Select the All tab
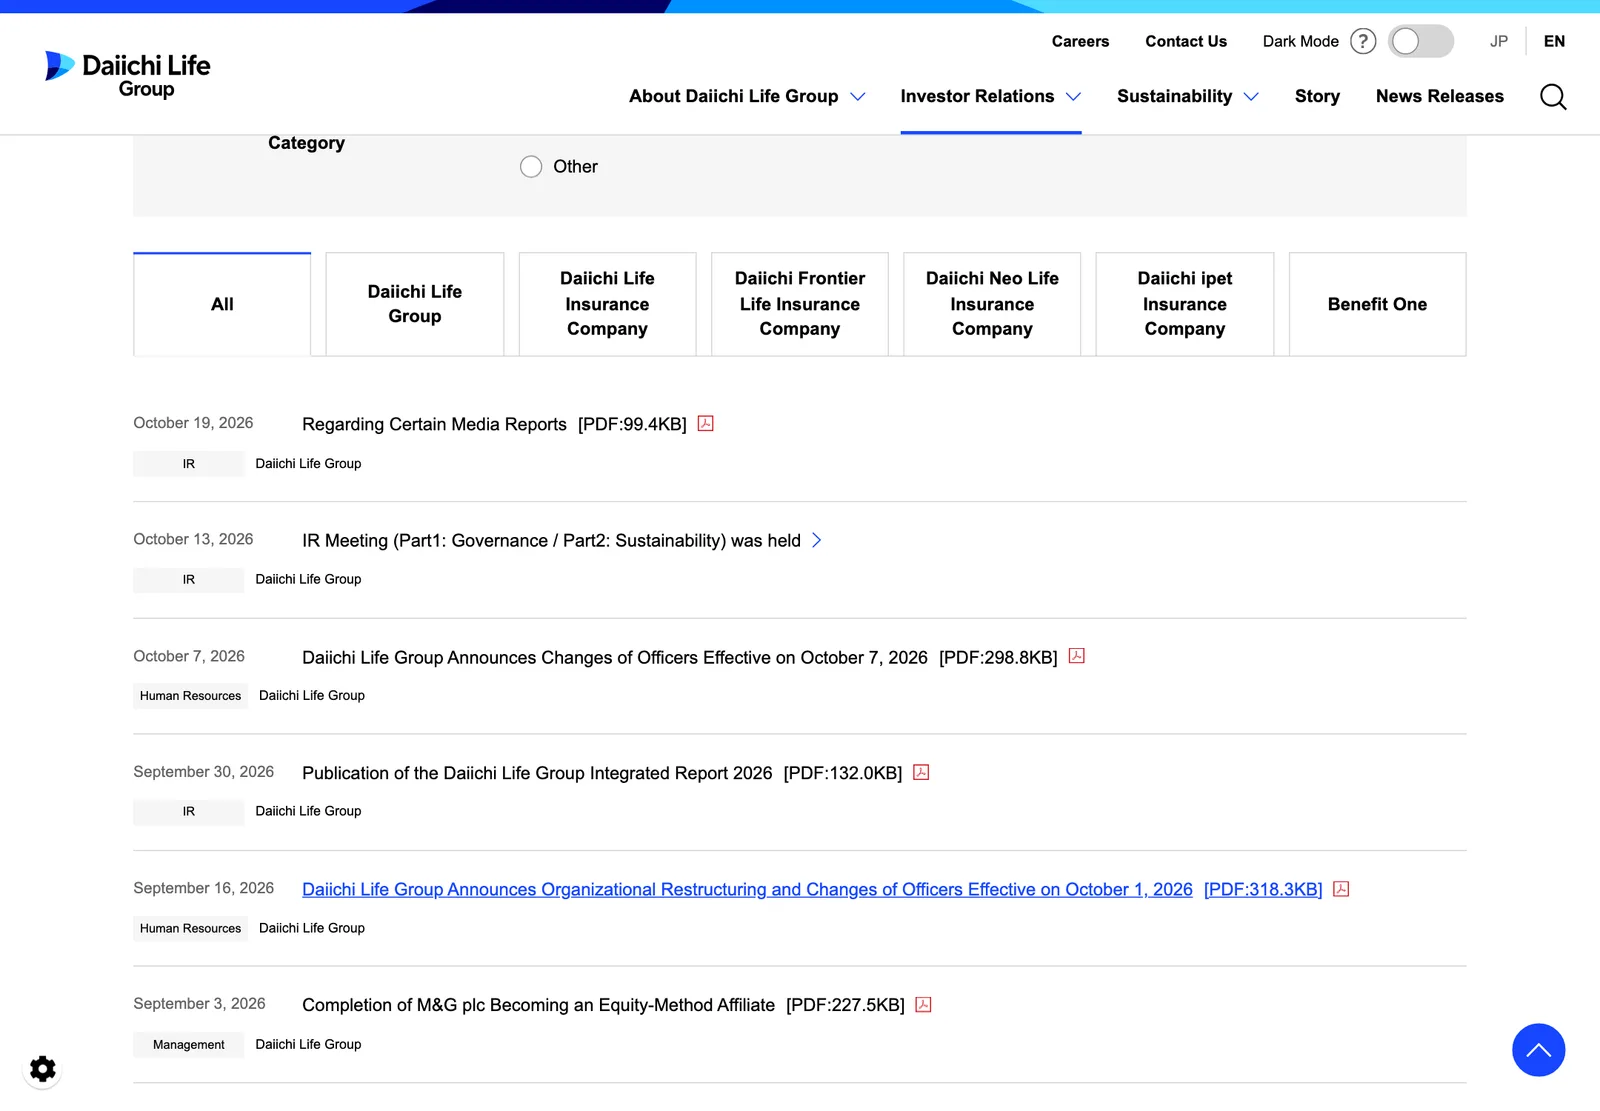Image resolution: width=1600 pixels, height=1111 pixels. 222,304
